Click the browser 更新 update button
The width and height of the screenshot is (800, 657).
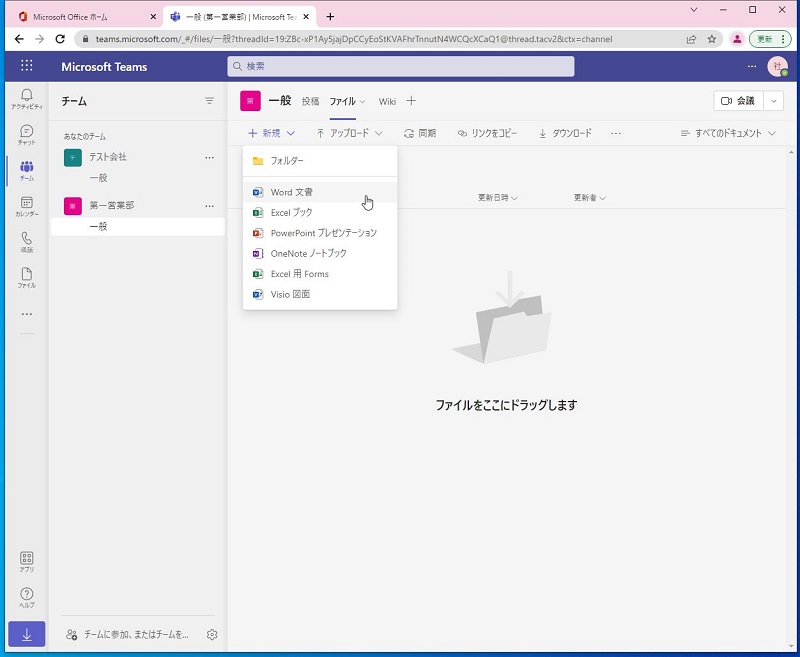(x=770, y=39)
